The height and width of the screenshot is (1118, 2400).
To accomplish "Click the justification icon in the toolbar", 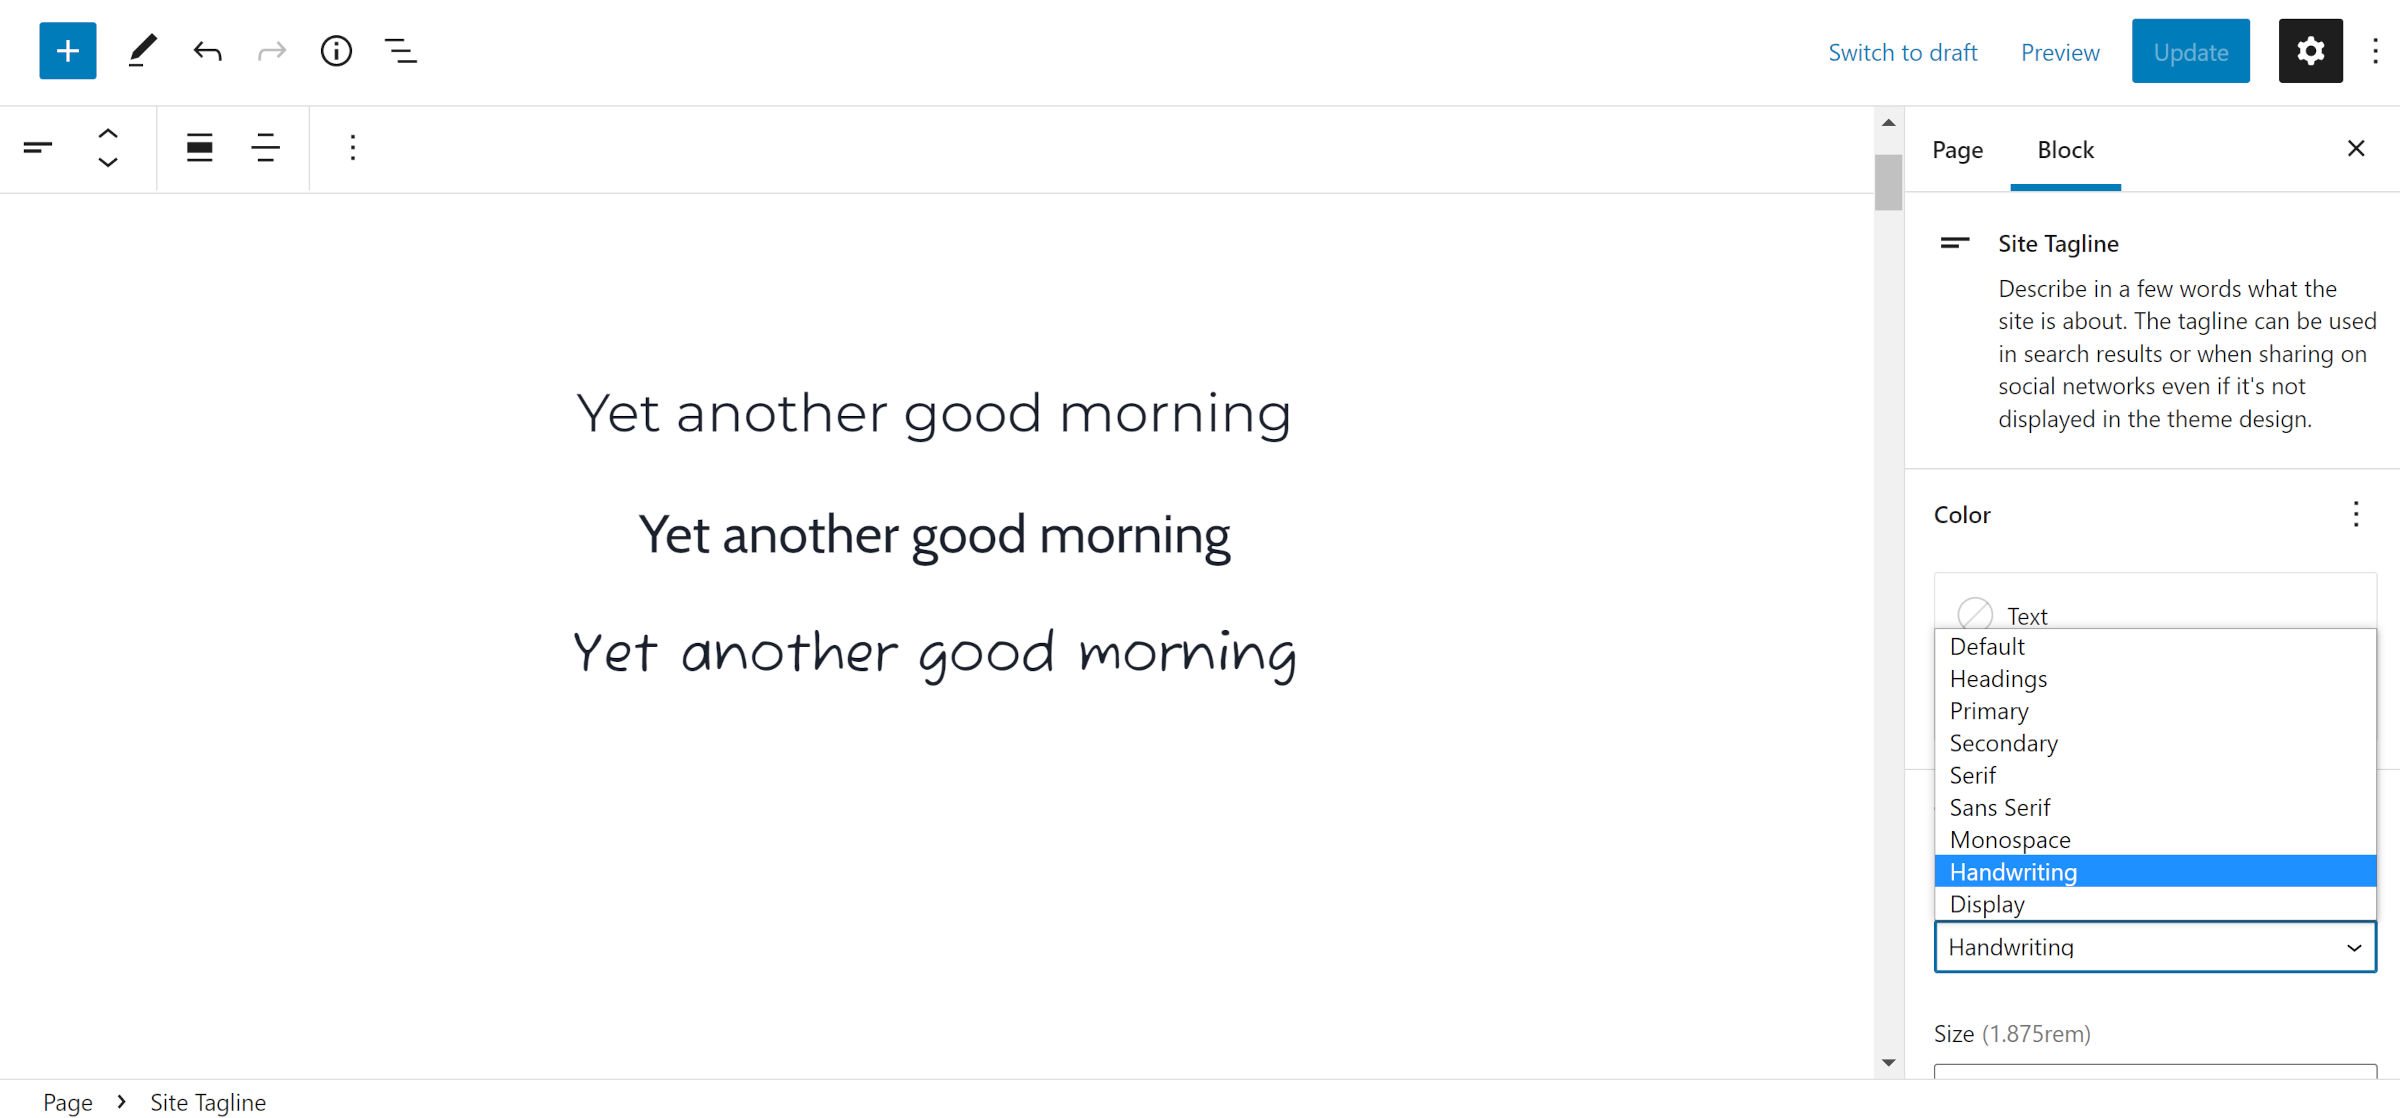I will 199,148.
